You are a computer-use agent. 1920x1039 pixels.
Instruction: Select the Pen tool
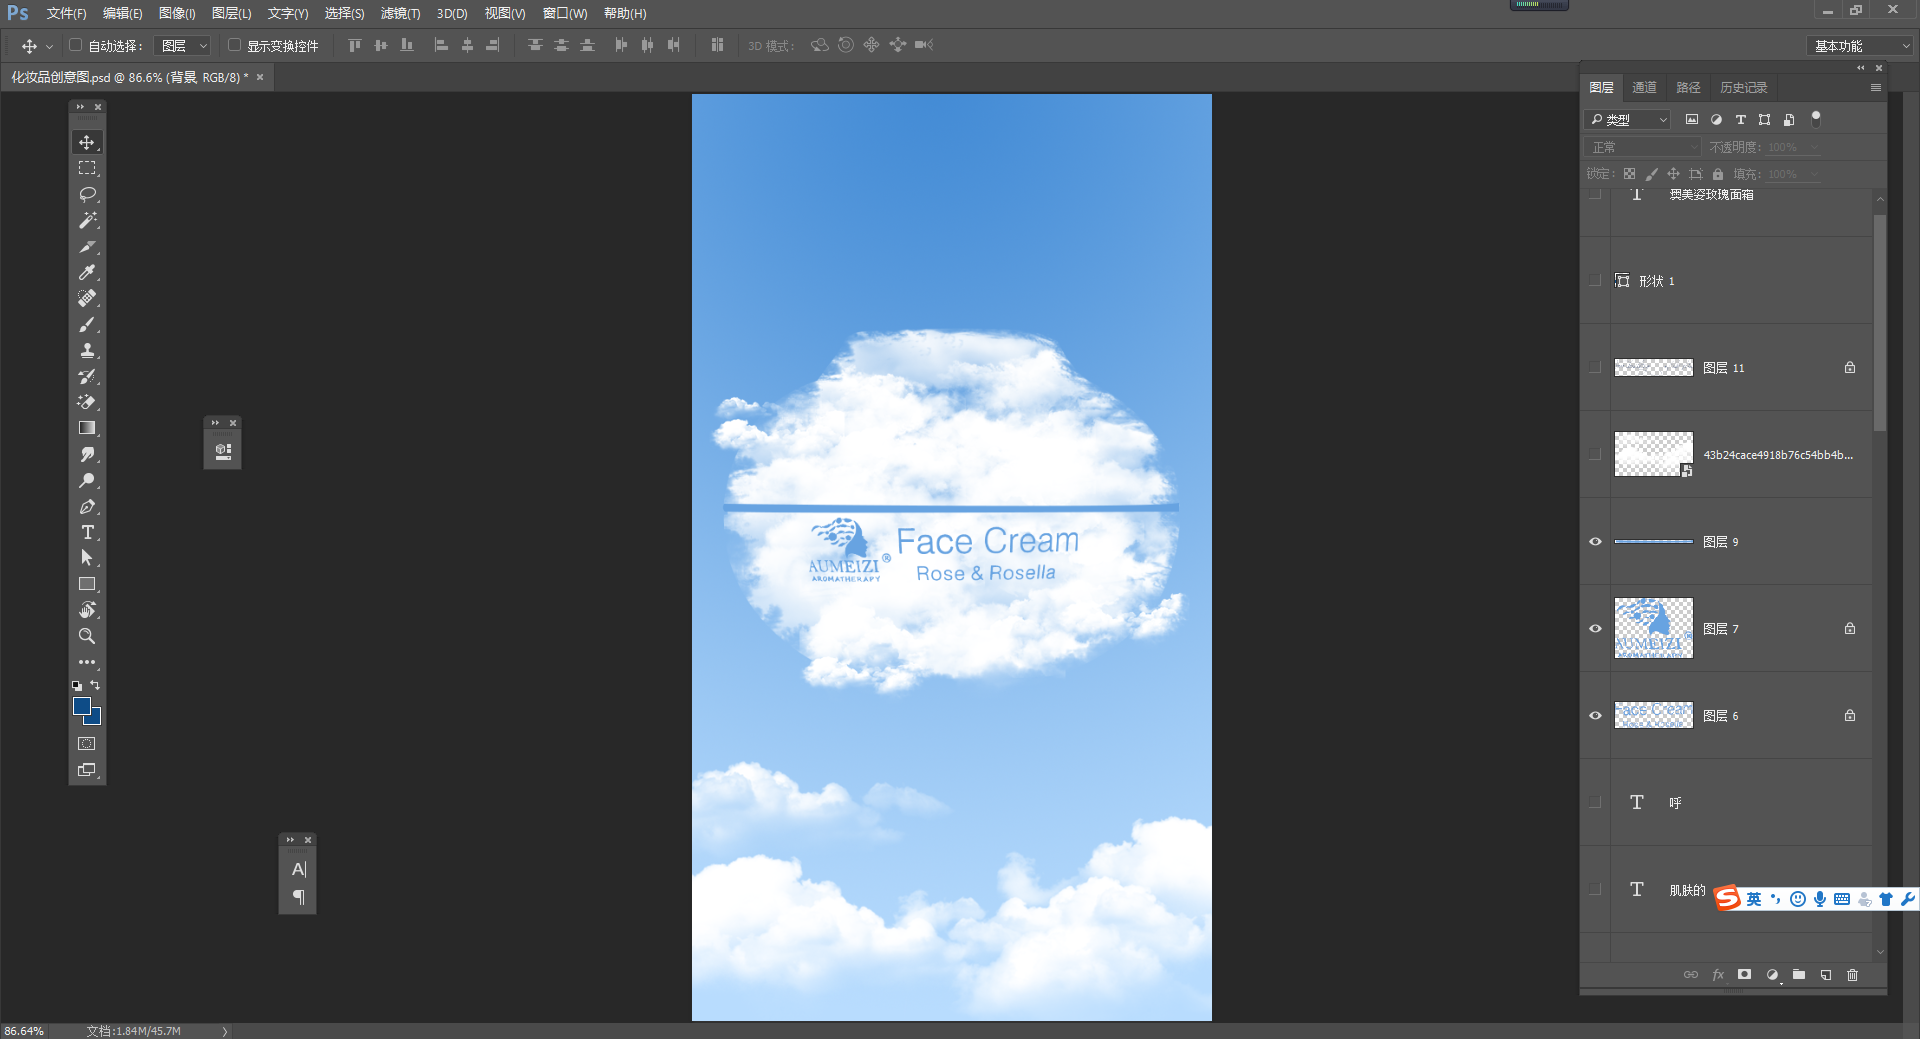[87, 506]
